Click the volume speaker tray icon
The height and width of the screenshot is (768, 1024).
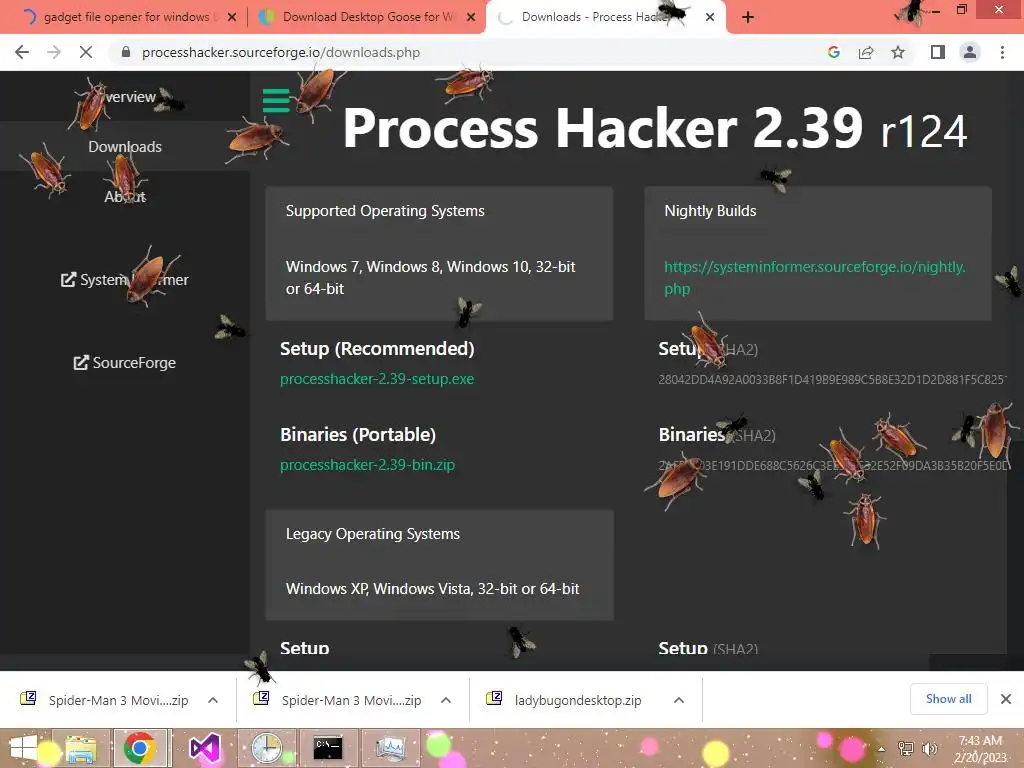[x=929, y=749]
